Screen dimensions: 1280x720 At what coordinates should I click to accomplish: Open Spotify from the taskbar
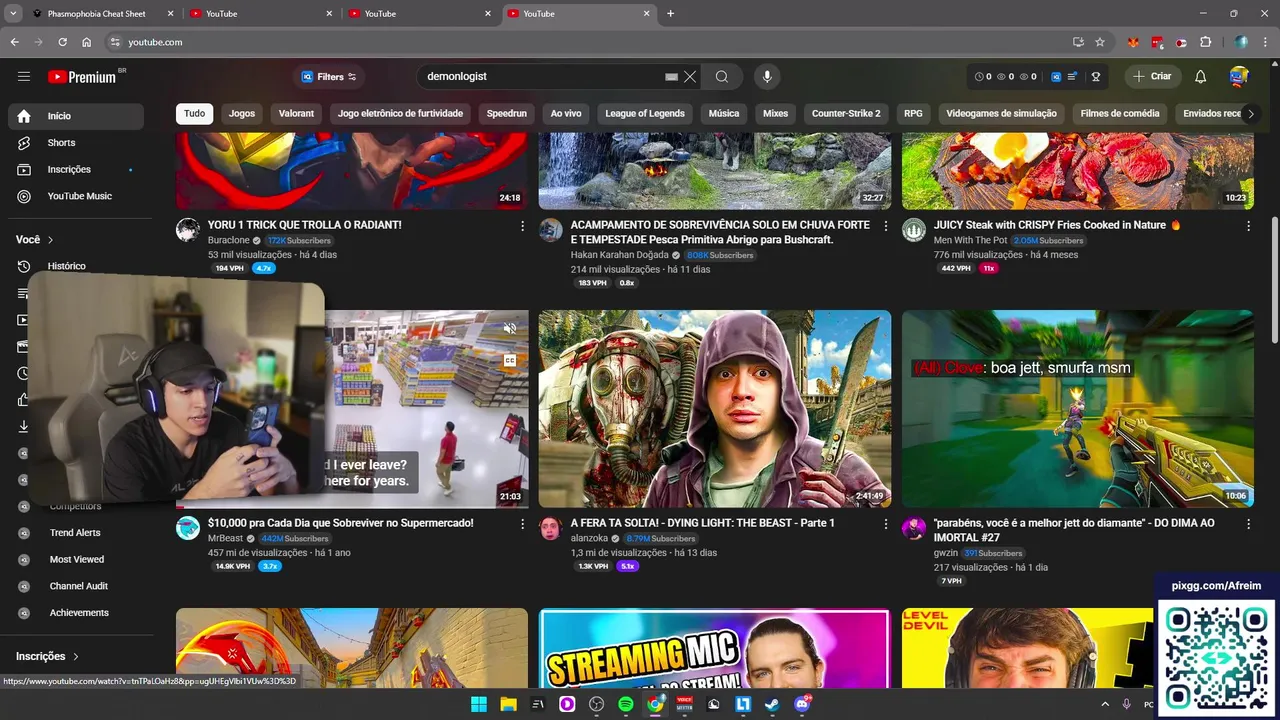tap(626, 704)
